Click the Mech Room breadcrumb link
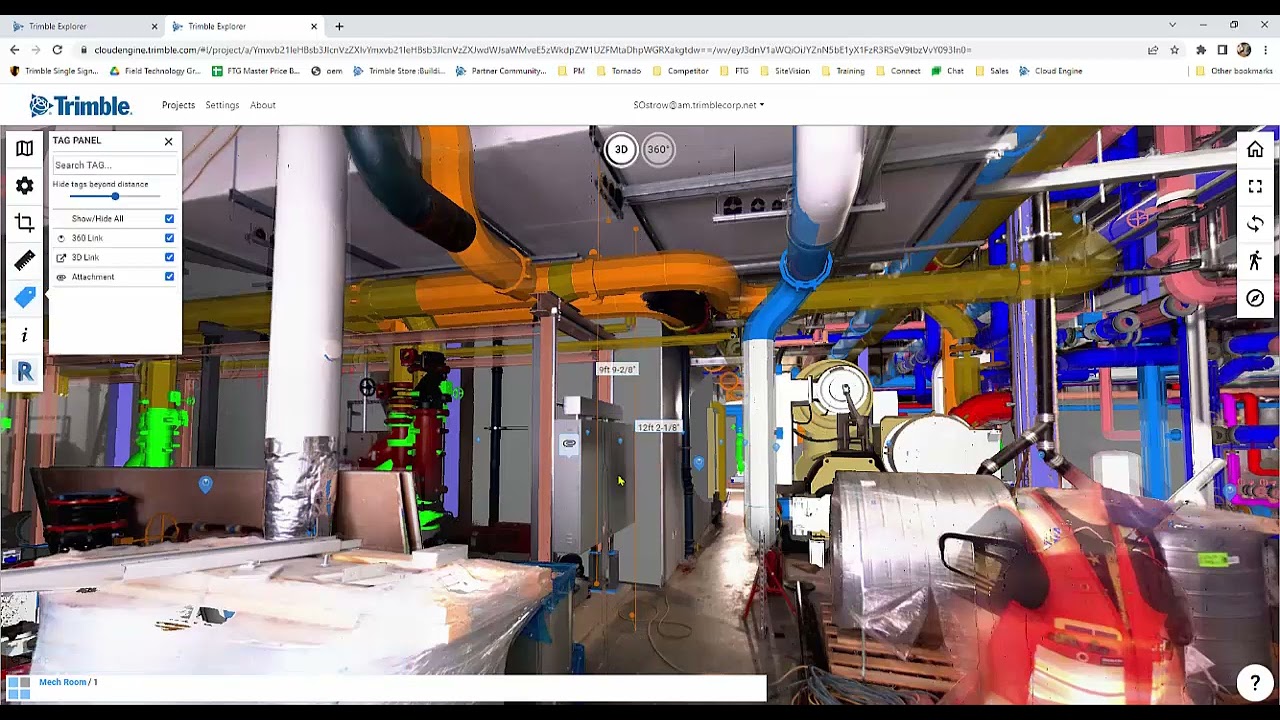 pos(62,682)
